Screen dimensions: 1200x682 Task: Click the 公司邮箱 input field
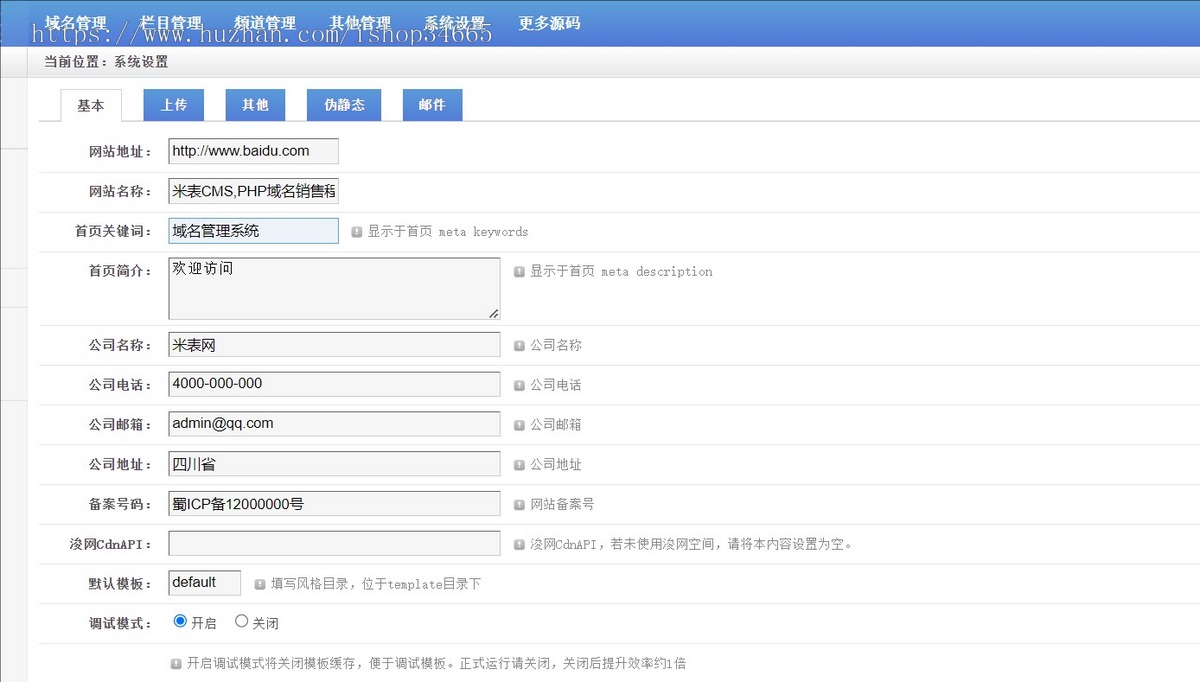click(334, 424)
